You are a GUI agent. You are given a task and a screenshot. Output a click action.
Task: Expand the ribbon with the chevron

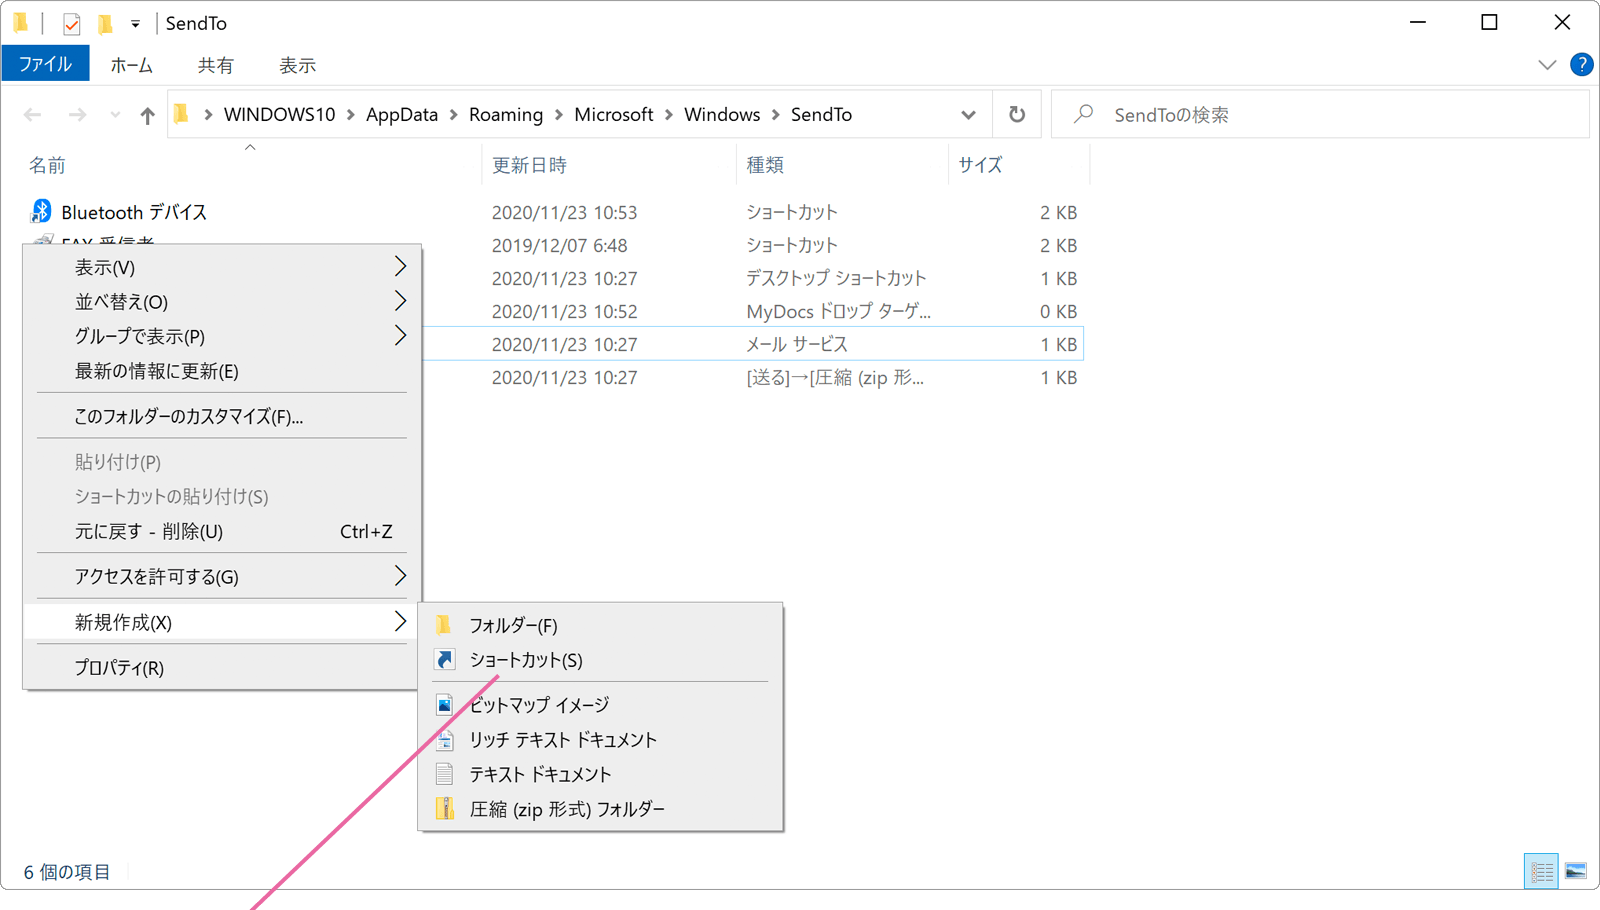coord(1547,65)
